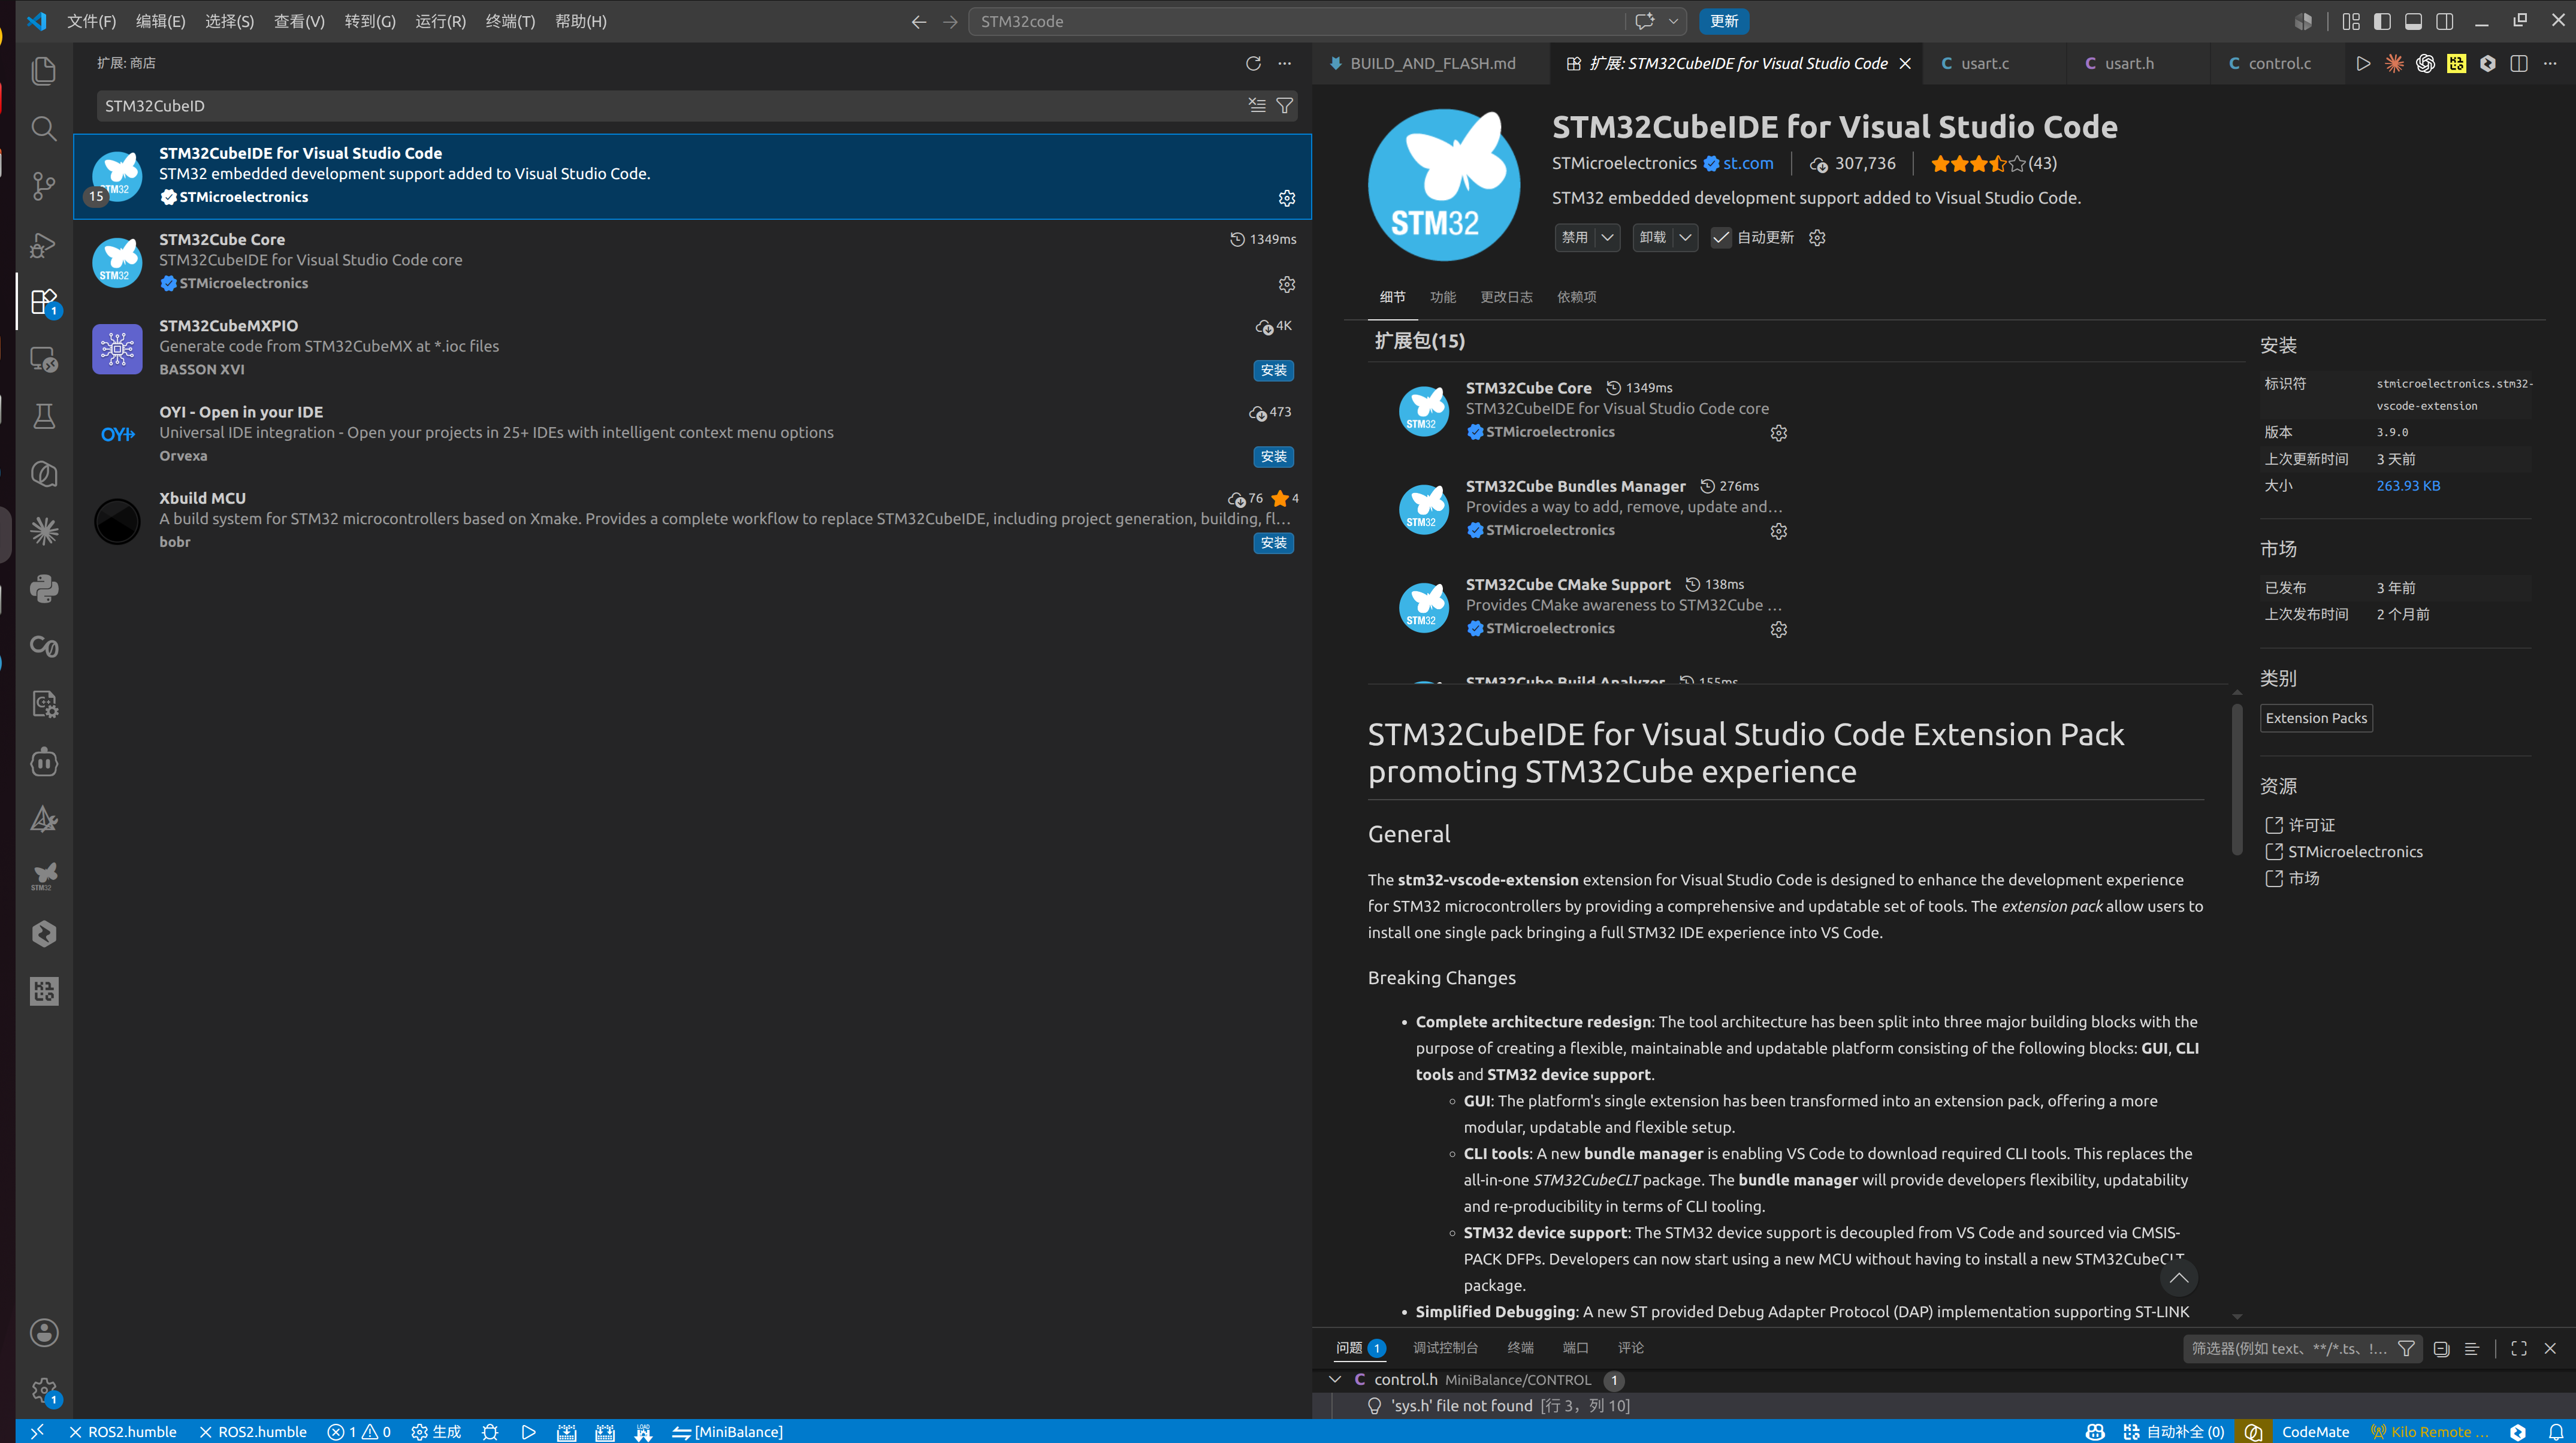
Task: Open the Search view in the activity bar
Action: [44, 128]
